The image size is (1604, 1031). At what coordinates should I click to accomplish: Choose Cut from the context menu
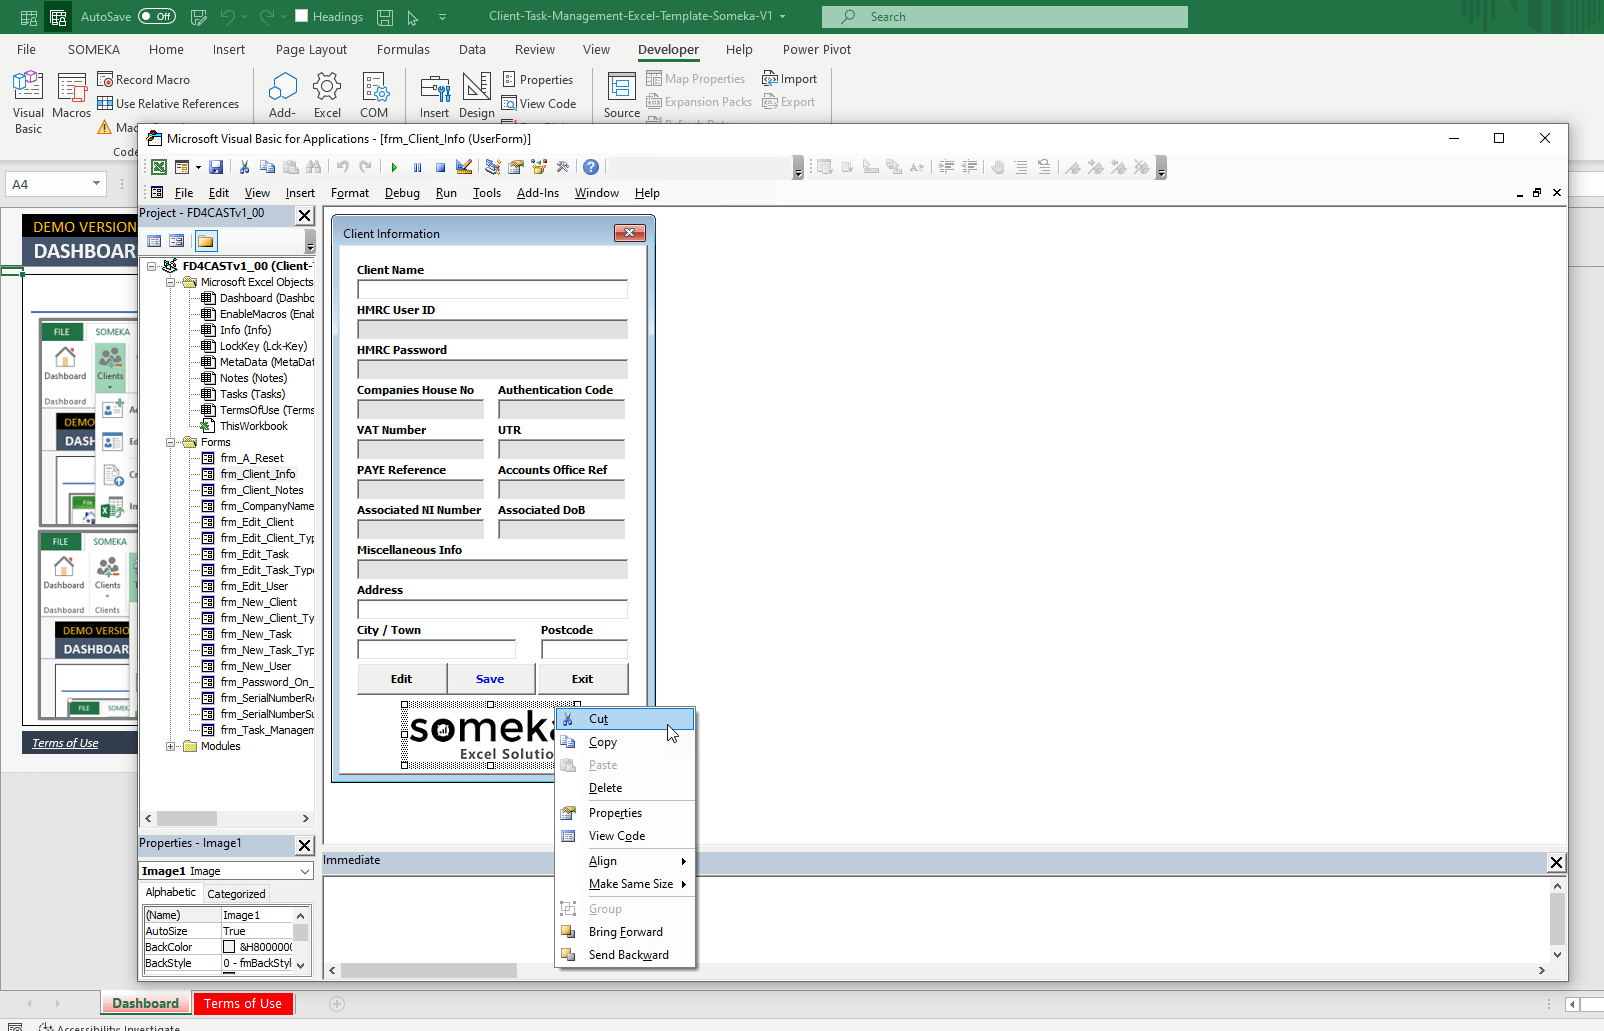(626, 719)
